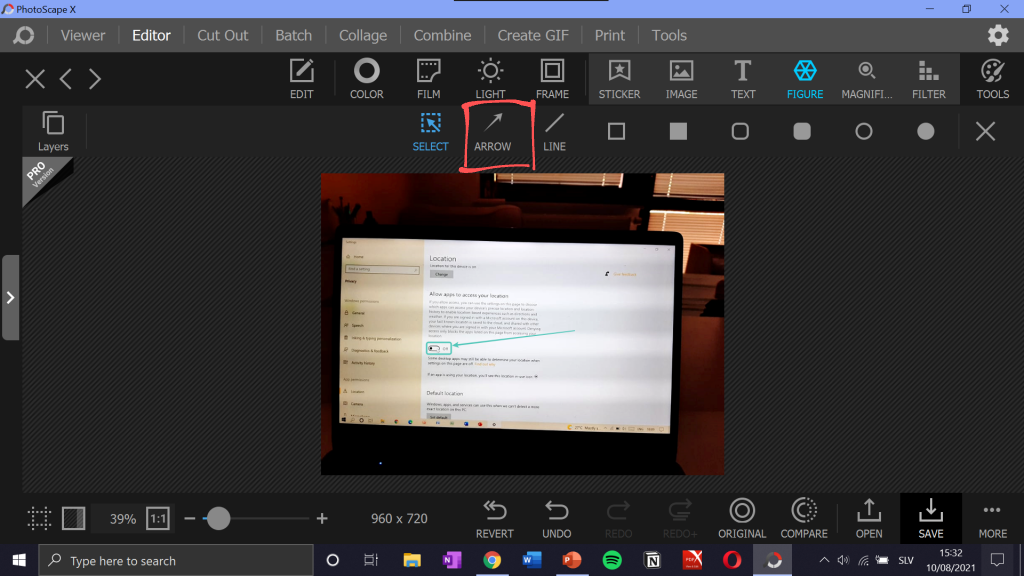
Task: Click COMPARE
Action: coord(804,519)
